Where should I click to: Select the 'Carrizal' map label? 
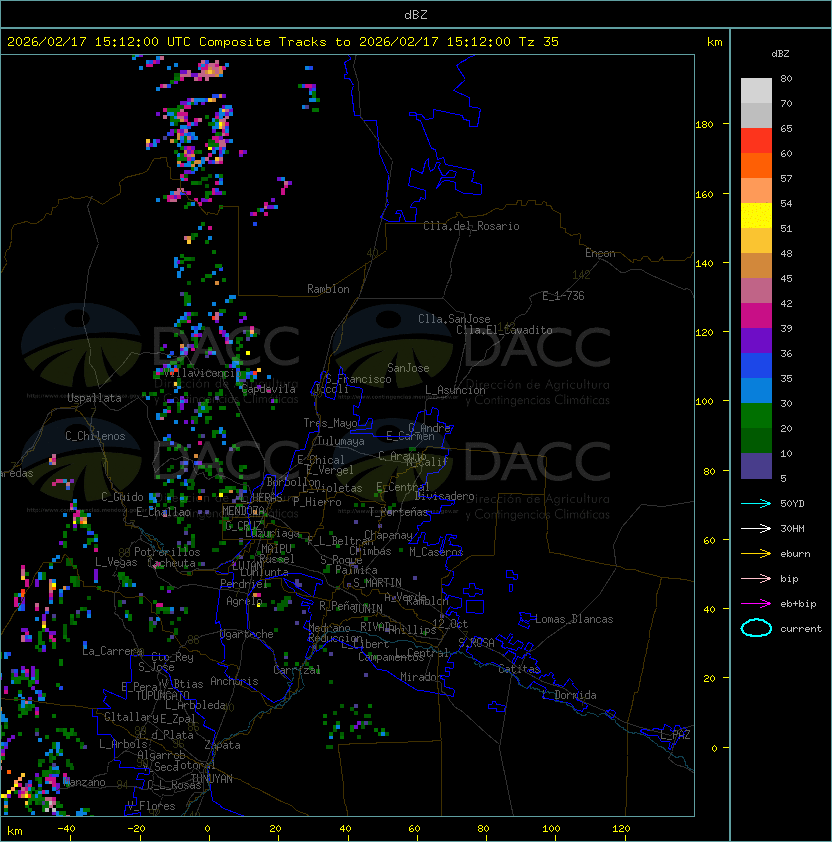(x=296, y=670)
